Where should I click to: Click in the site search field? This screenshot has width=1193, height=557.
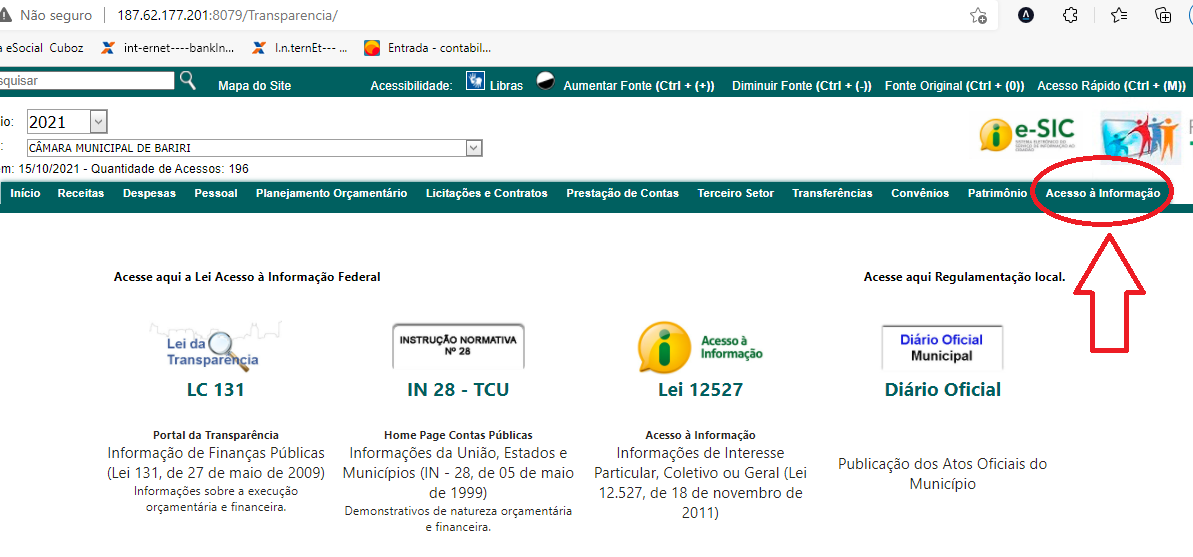86,81
